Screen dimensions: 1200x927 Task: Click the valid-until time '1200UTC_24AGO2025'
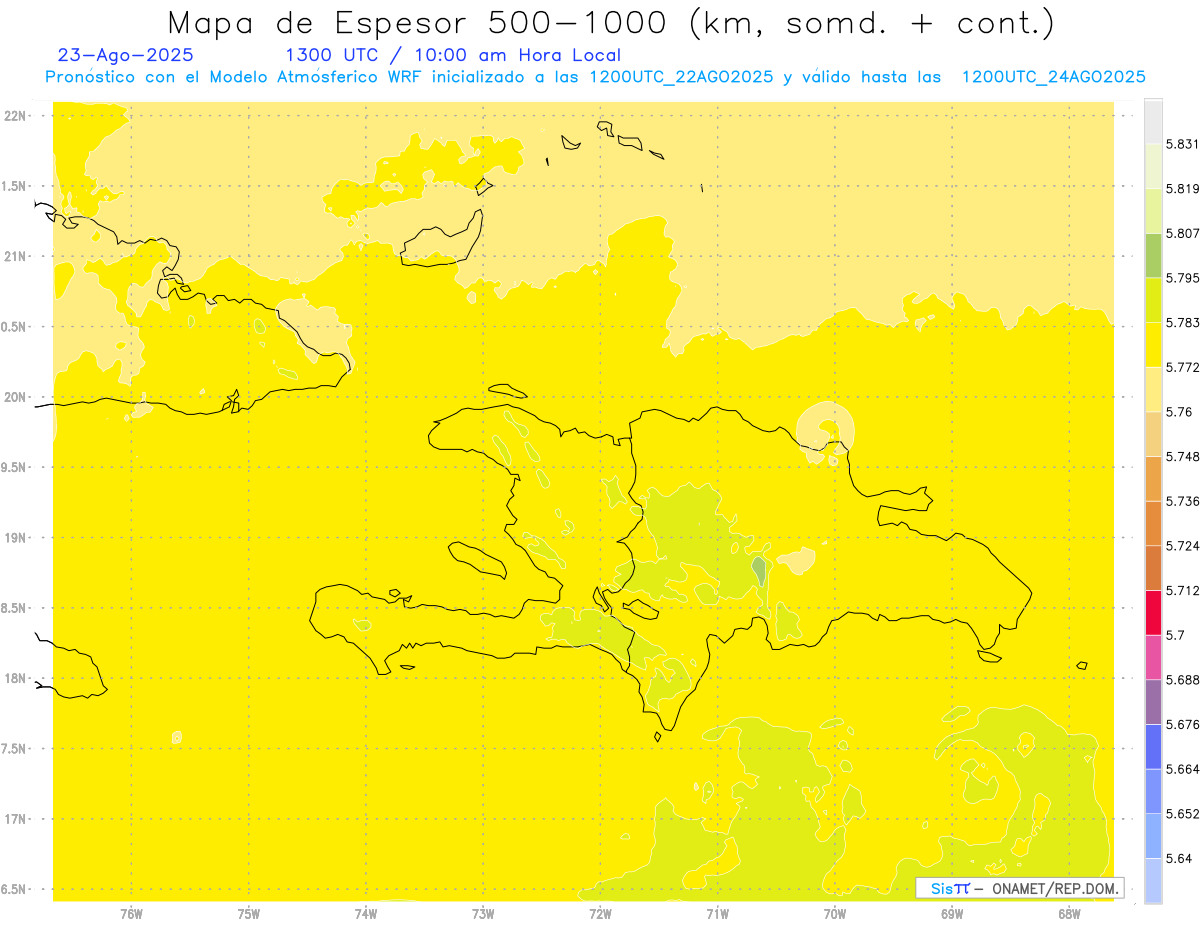point(1053,77)
